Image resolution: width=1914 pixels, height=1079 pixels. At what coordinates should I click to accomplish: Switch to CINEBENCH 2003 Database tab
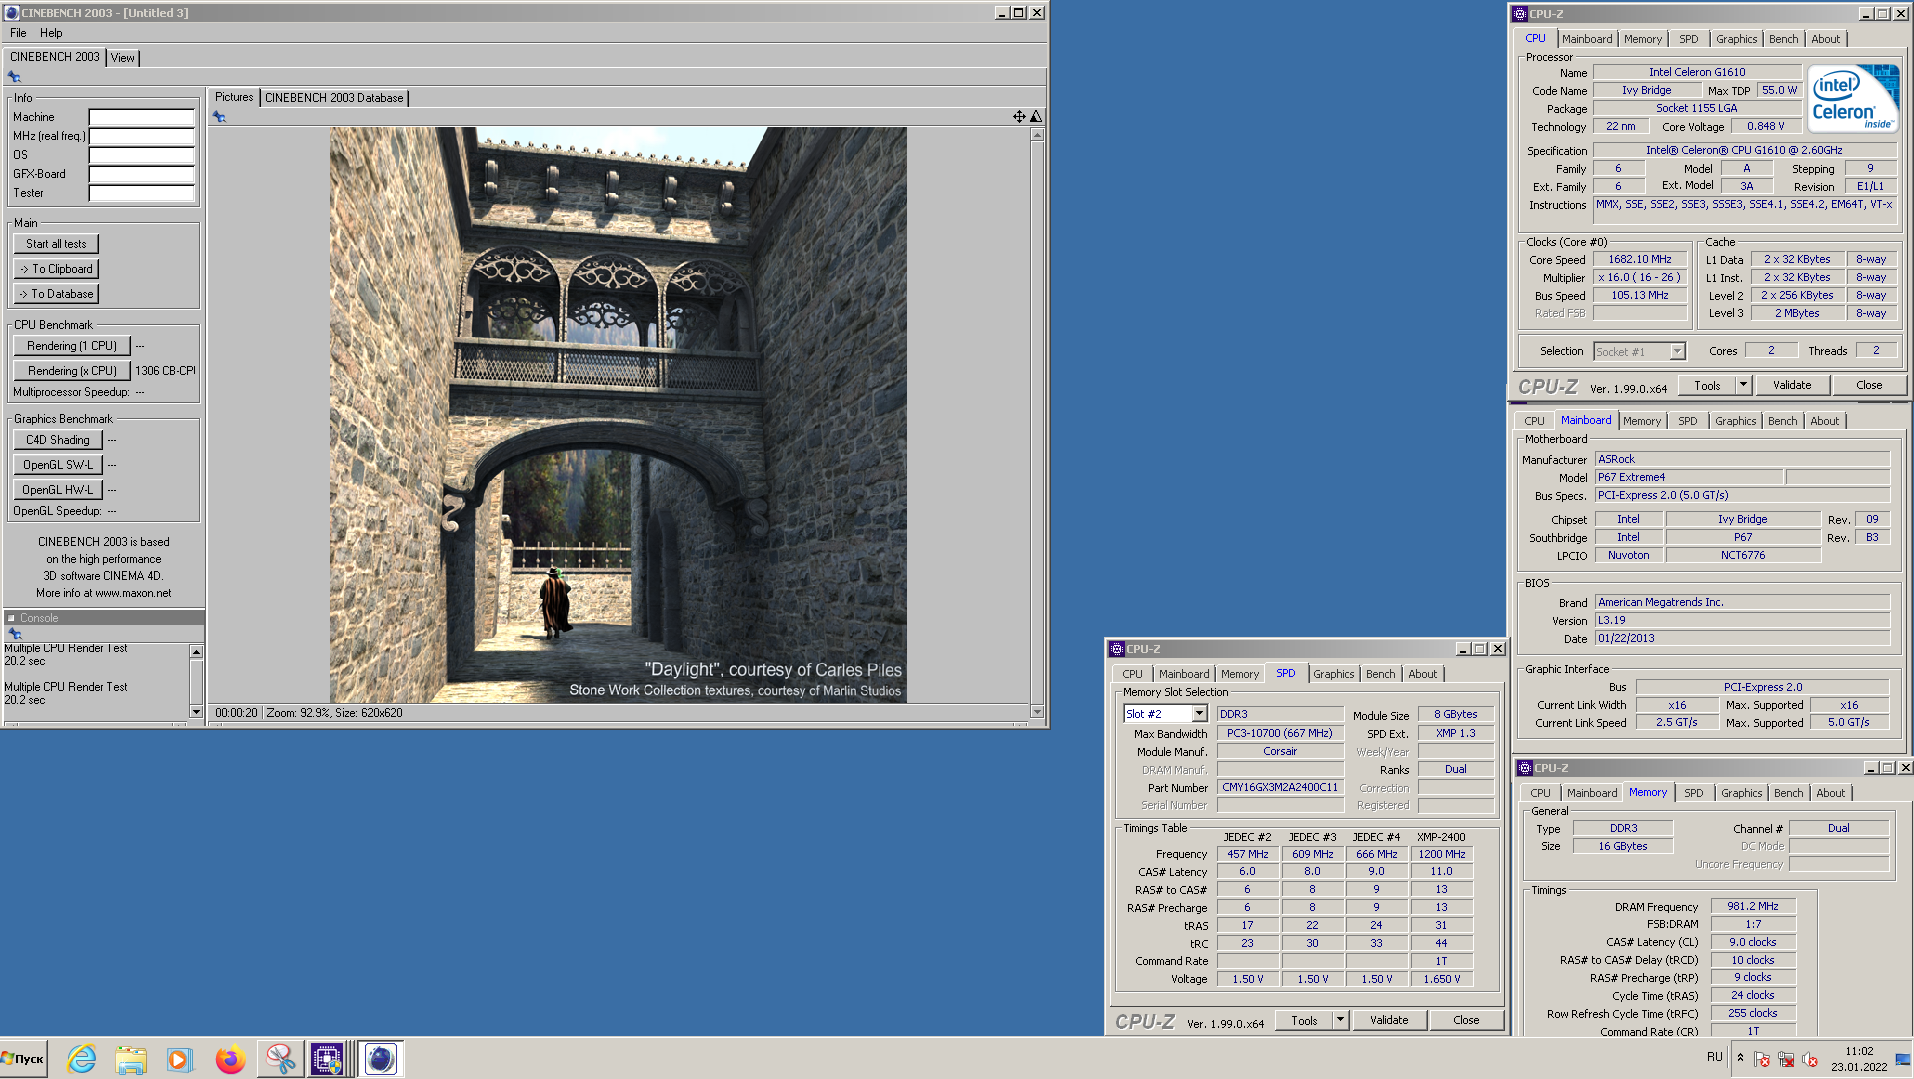[334, 98]
